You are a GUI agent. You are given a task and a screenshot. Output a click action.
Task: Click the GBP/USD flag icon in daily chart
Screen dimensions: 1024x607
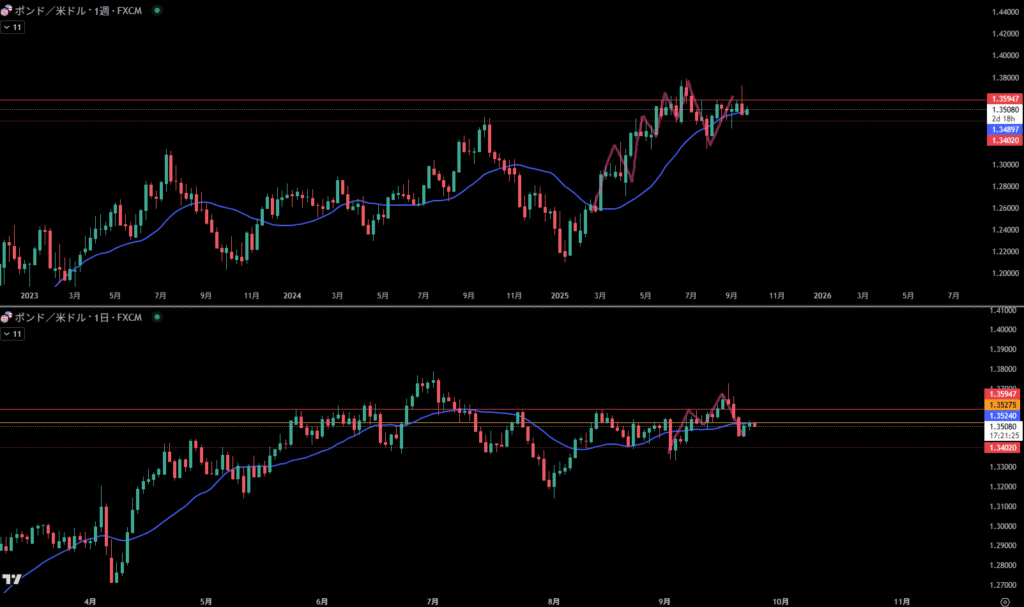point(7,317)
